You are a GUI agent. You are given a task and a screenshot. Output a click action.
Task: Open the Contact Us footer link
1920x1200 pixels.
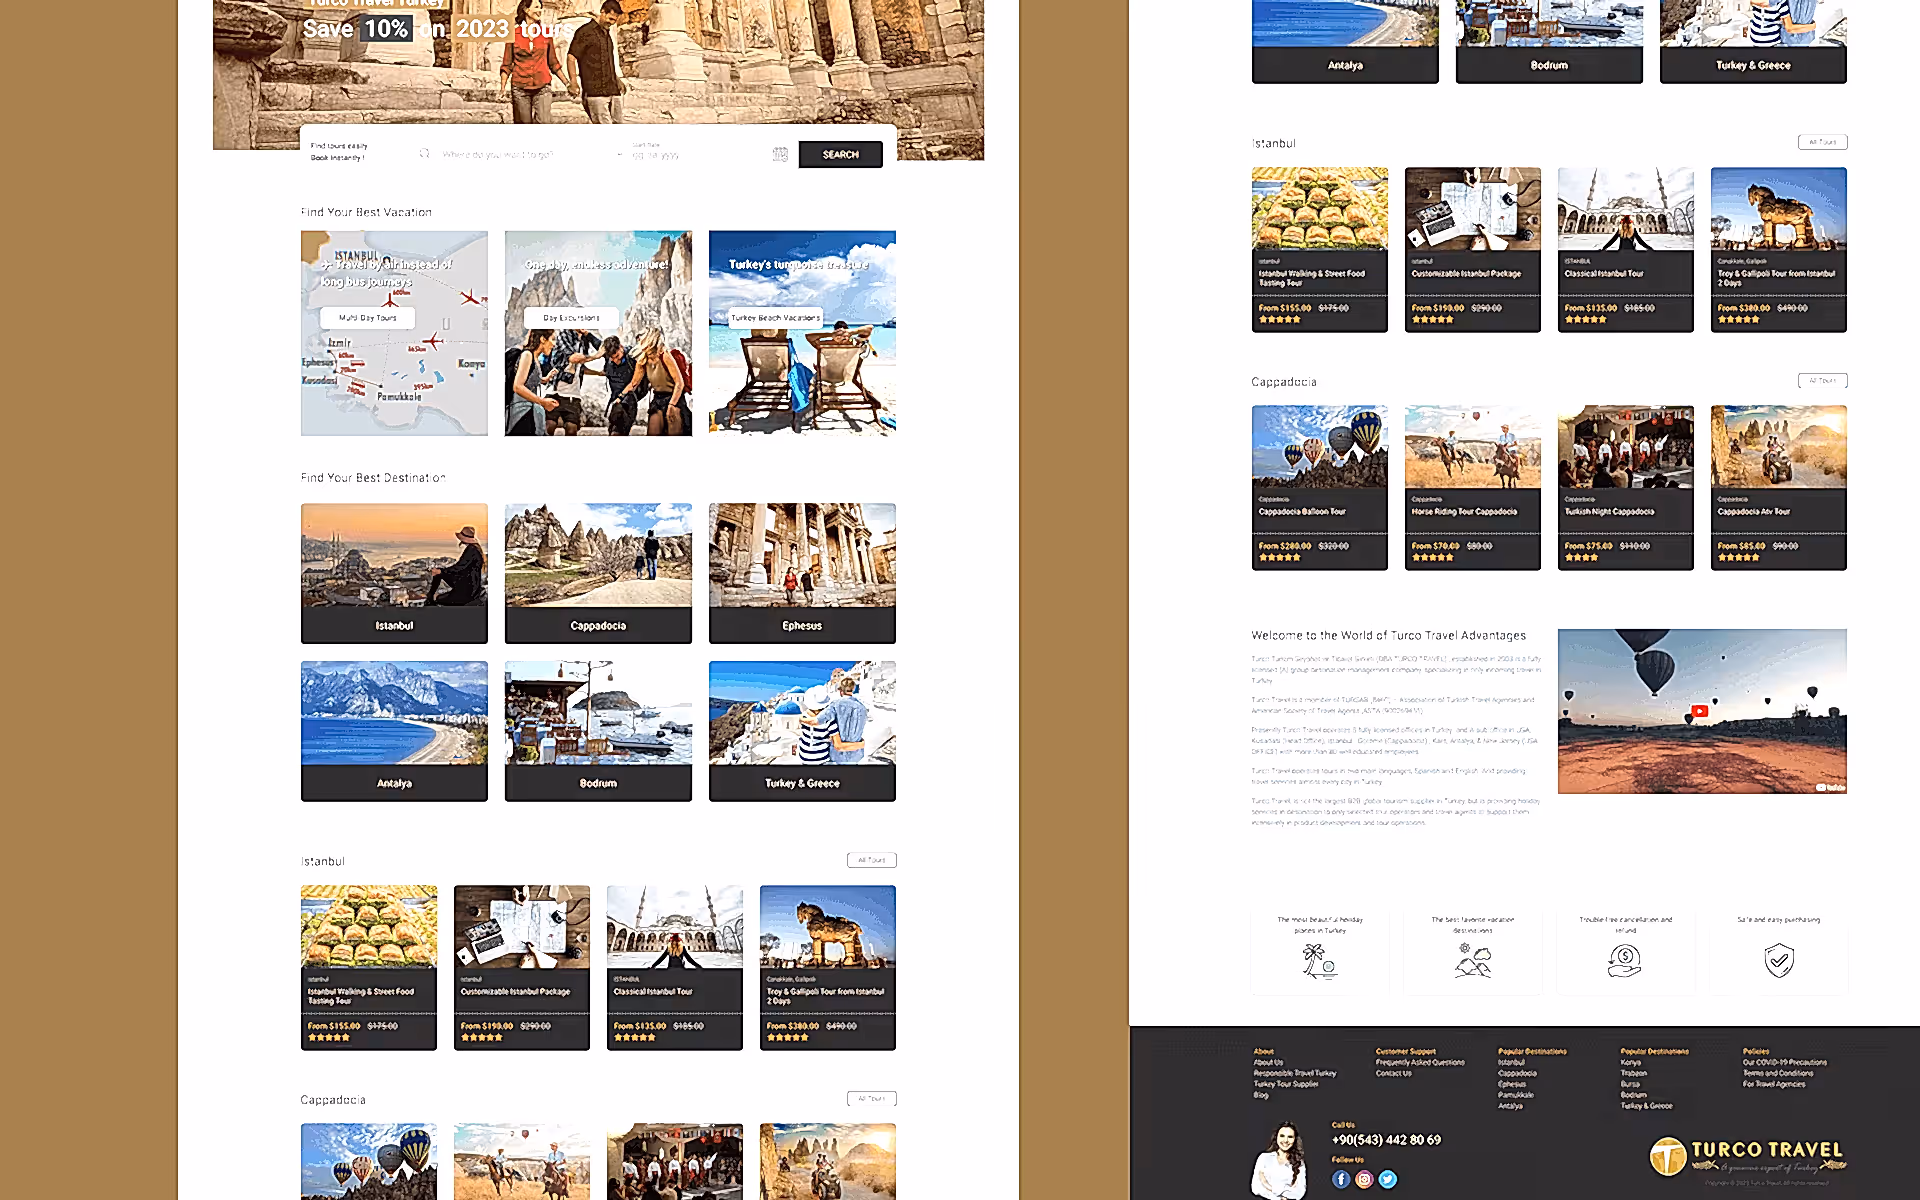pyautogui.click(x=1394, y=1073)
